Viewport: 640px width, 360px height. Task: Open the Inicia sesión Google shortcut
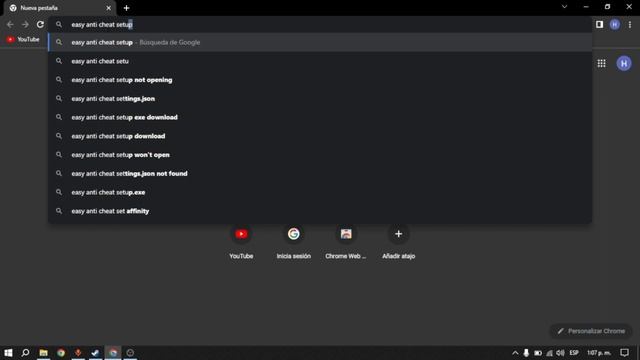pyautogui.click(x=293, y=242)
